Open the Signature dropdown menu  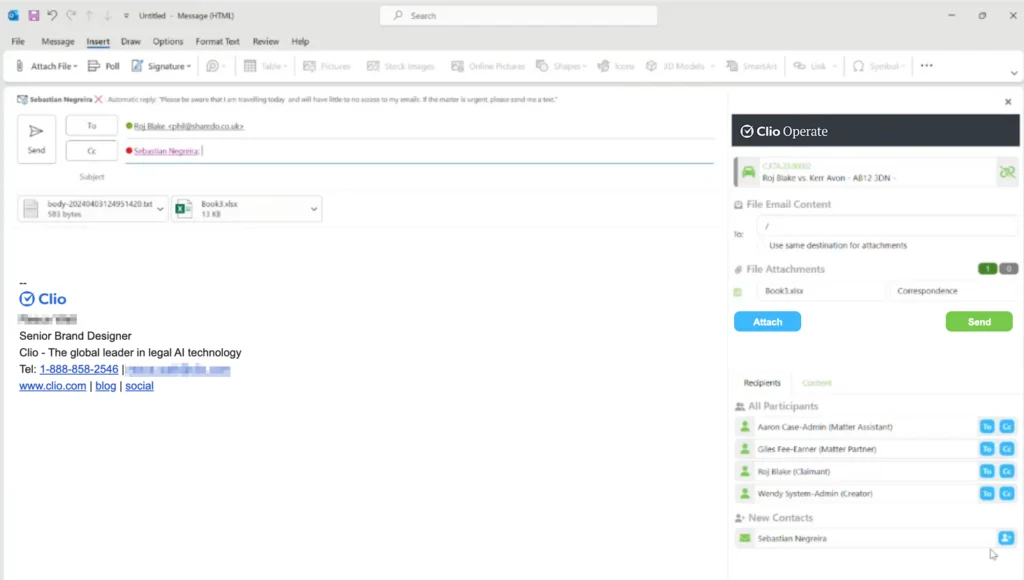pos(189,67)
